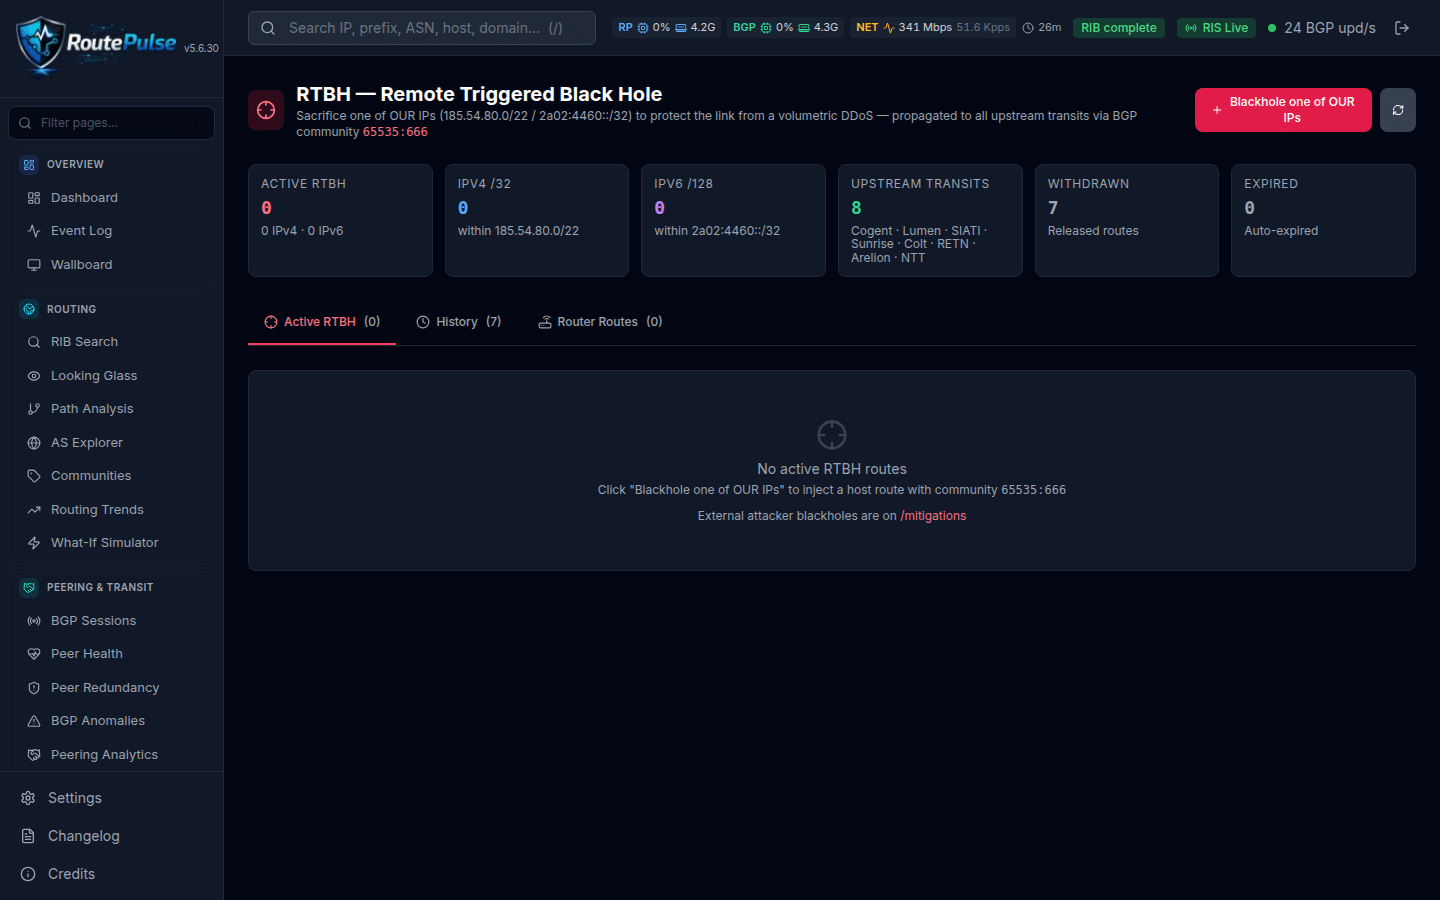1440x900 pixels.
Task: Click the global search field
Action: [421, 28]
